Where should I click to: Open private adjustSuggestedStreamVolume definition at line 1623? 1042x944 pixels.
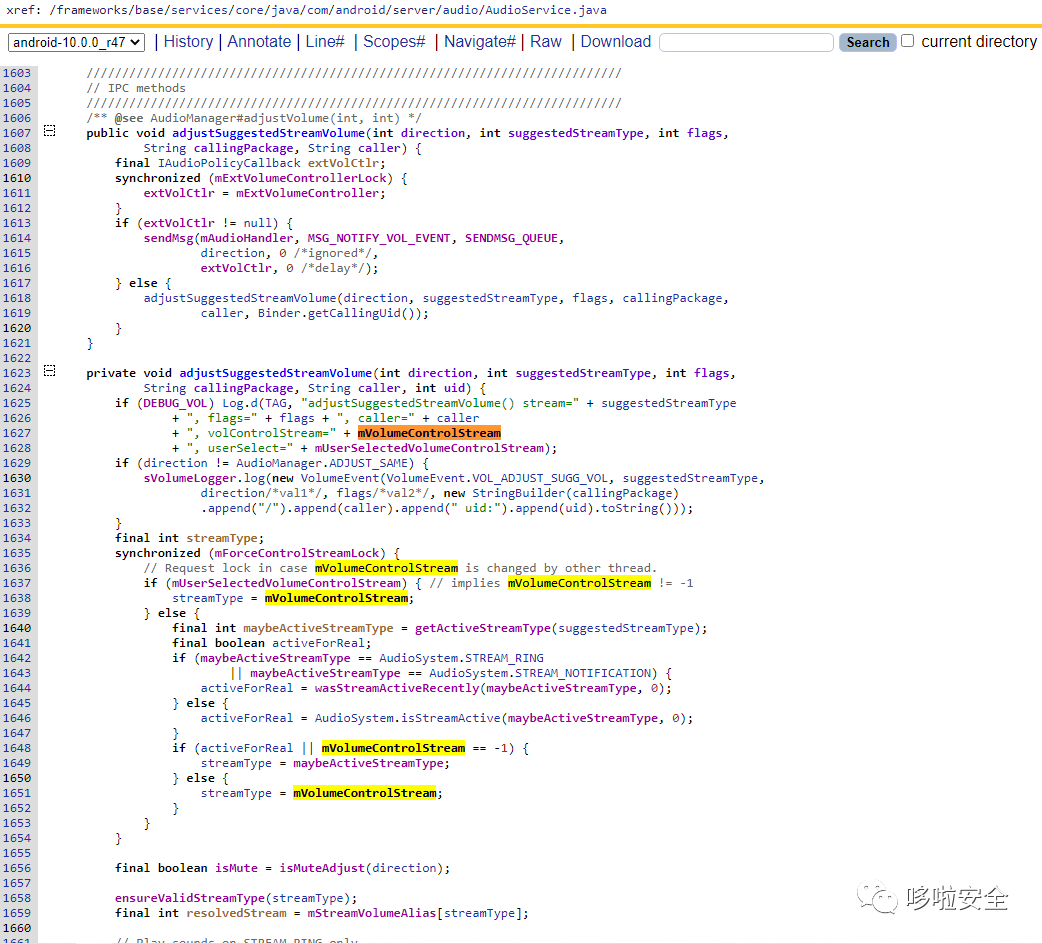point(276,373)
